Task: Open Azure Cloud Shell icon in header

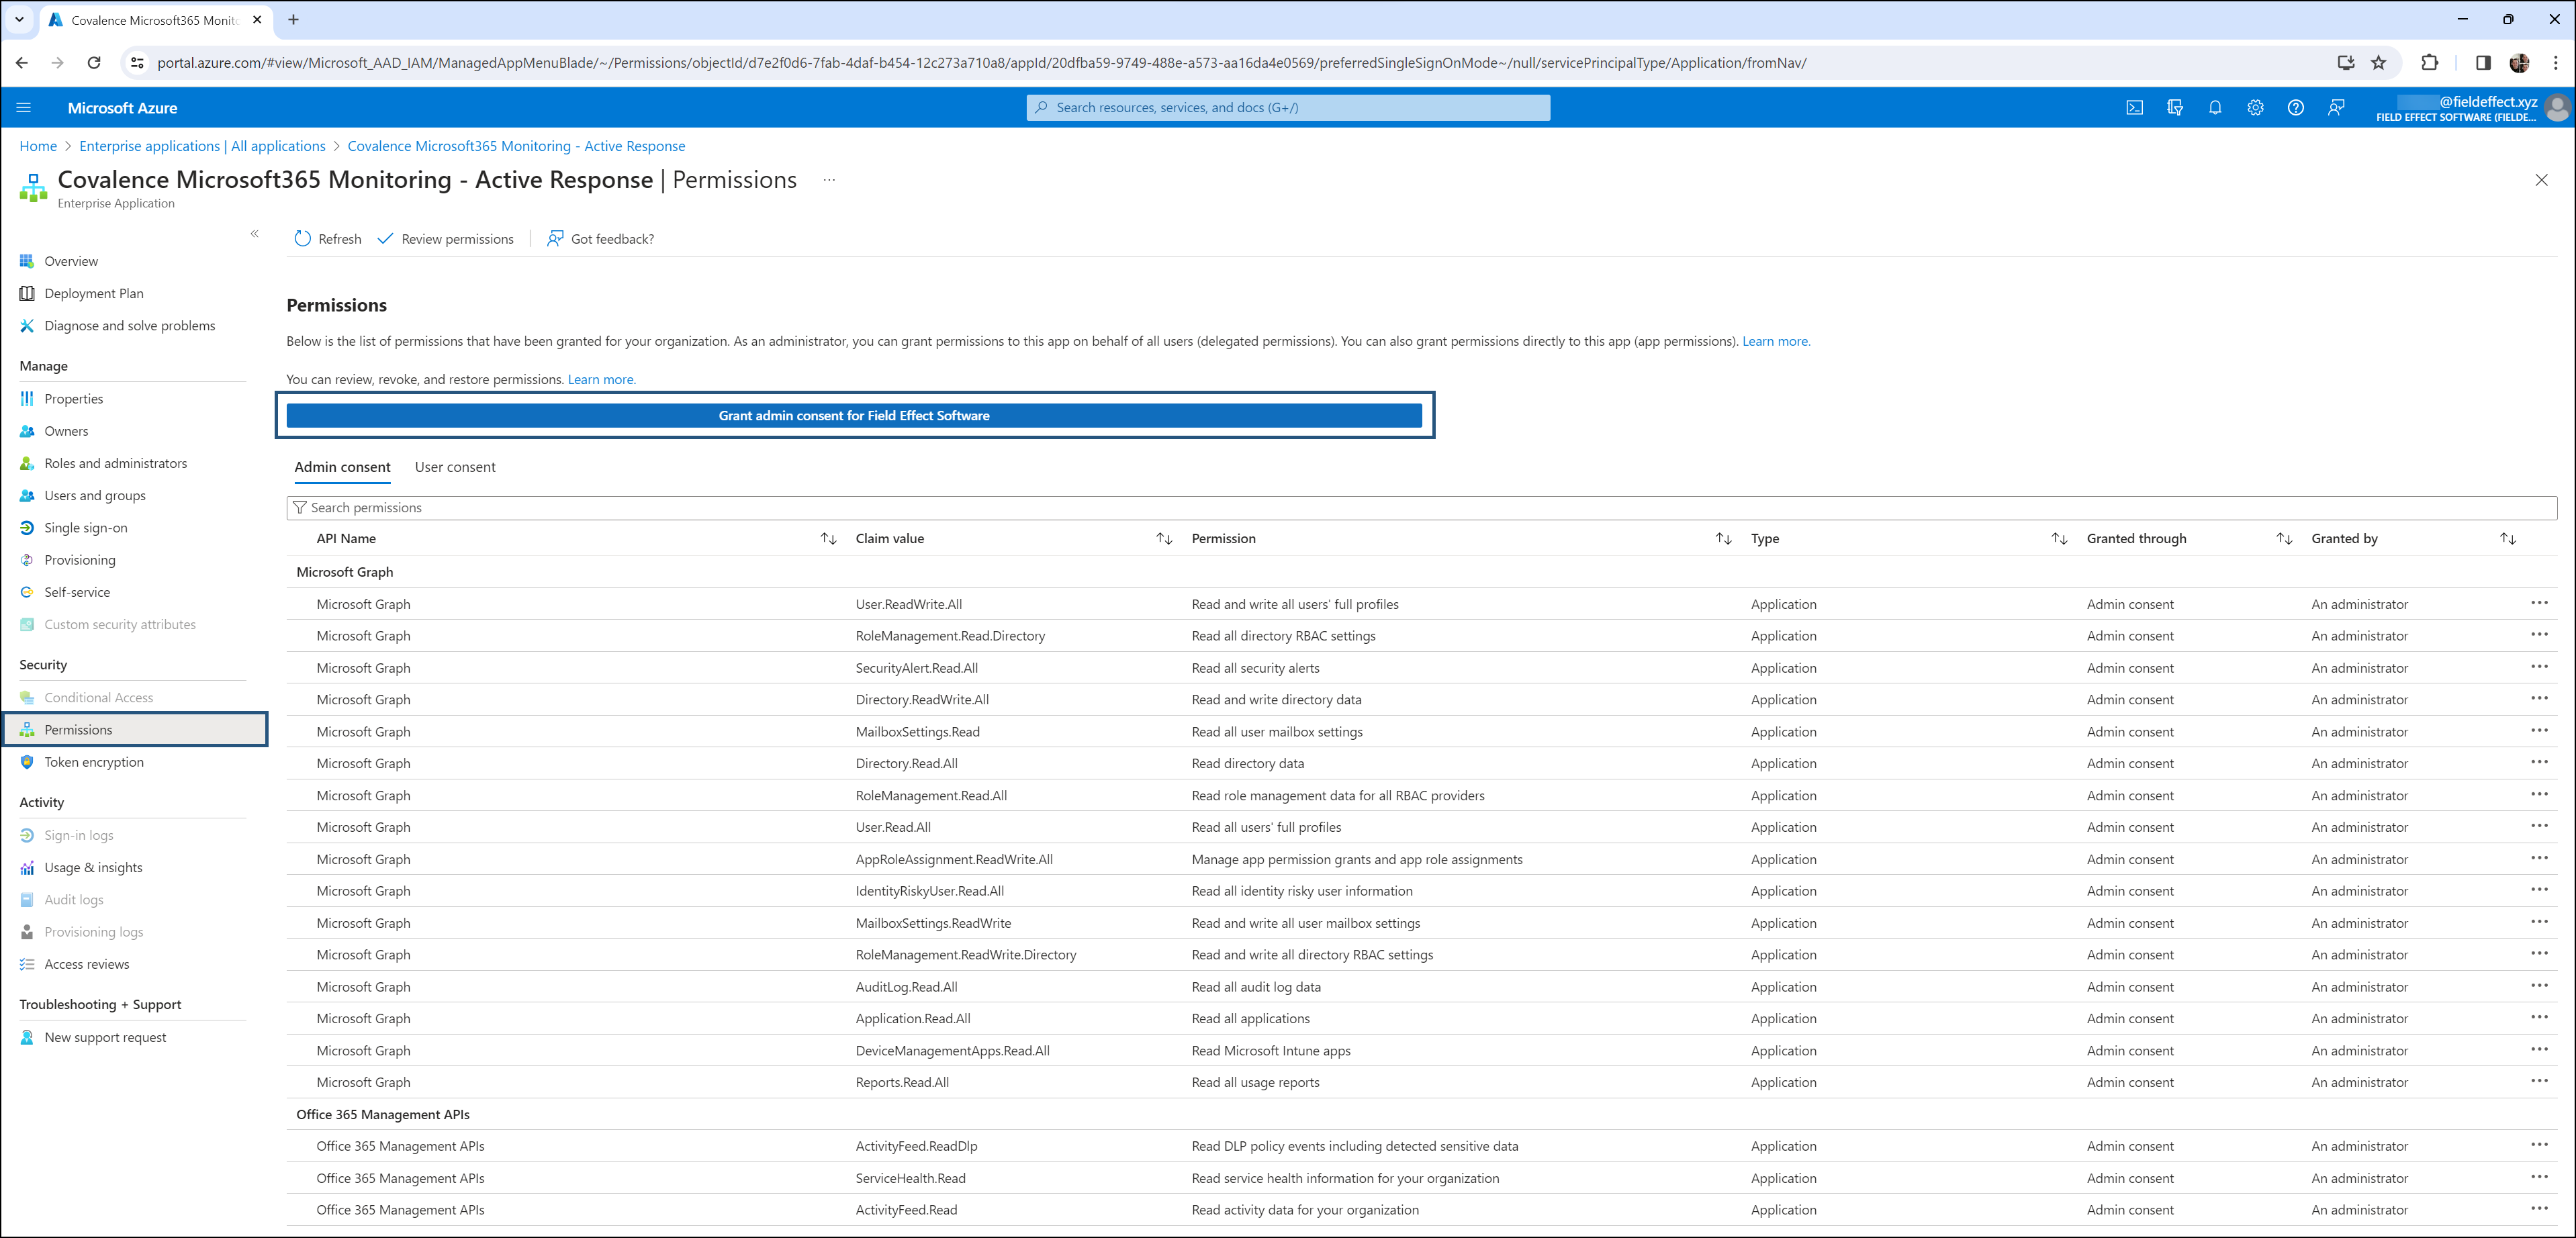Action: (x=2134, y=108)
